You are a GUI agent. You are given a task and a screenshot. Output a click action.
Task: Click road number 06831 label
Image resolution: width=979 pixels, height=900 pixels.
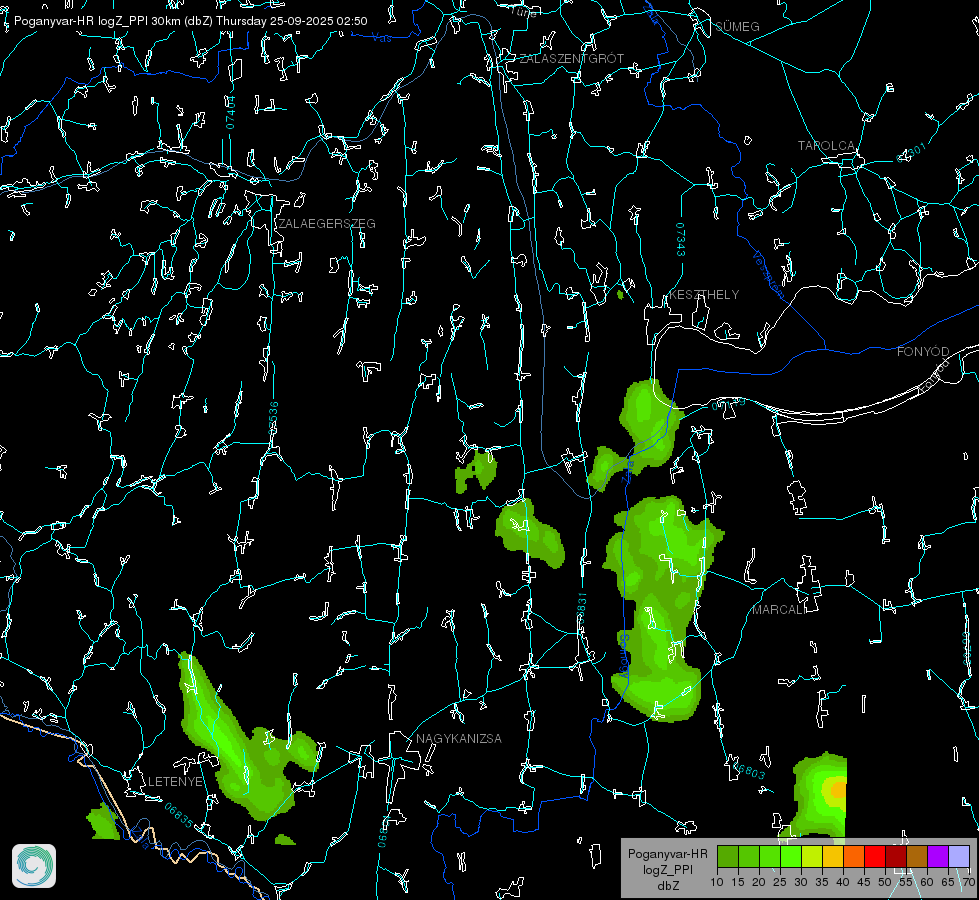click(581, 610)
